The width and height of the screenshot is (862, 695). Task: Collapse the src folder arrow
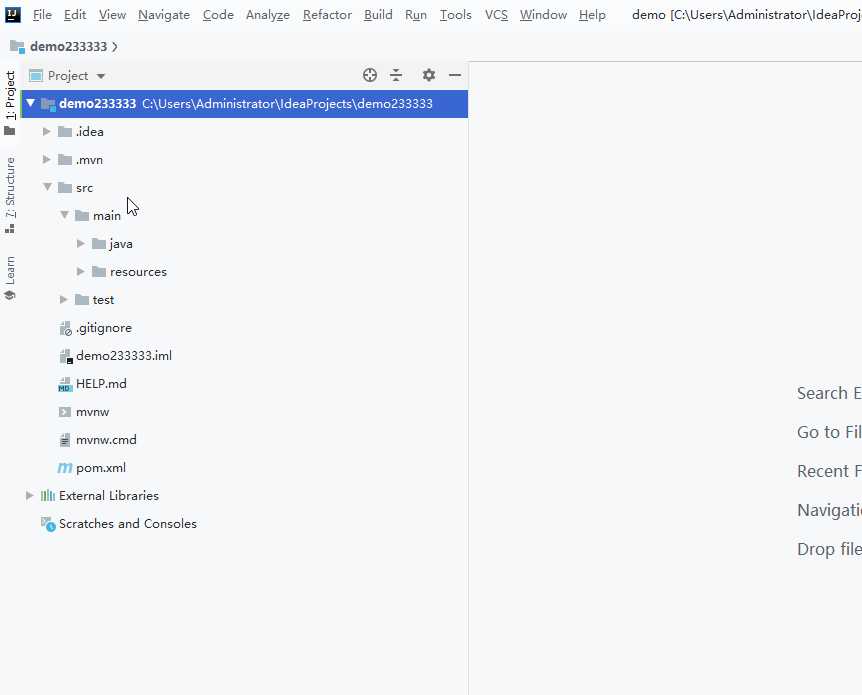tap(48, 187)
